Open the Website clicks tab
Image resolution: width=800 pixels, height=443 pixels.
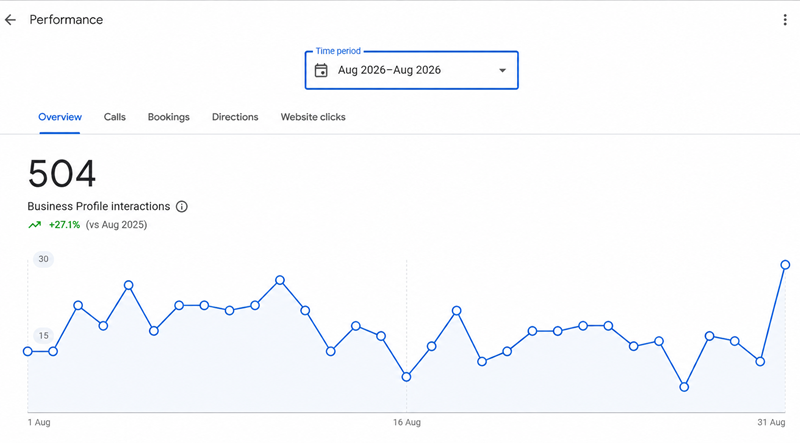(313, 117)
